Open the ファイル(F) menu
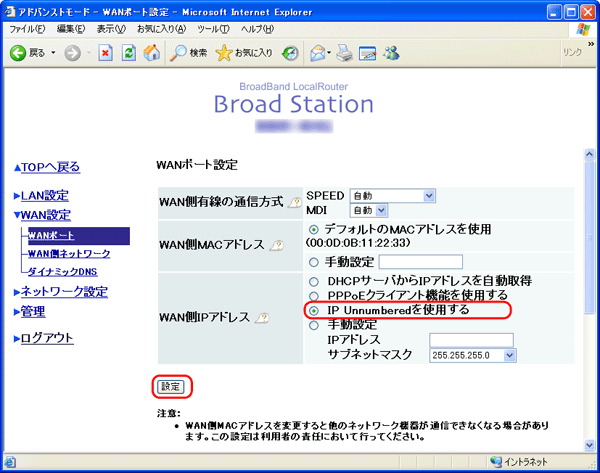 click(27, 29)
